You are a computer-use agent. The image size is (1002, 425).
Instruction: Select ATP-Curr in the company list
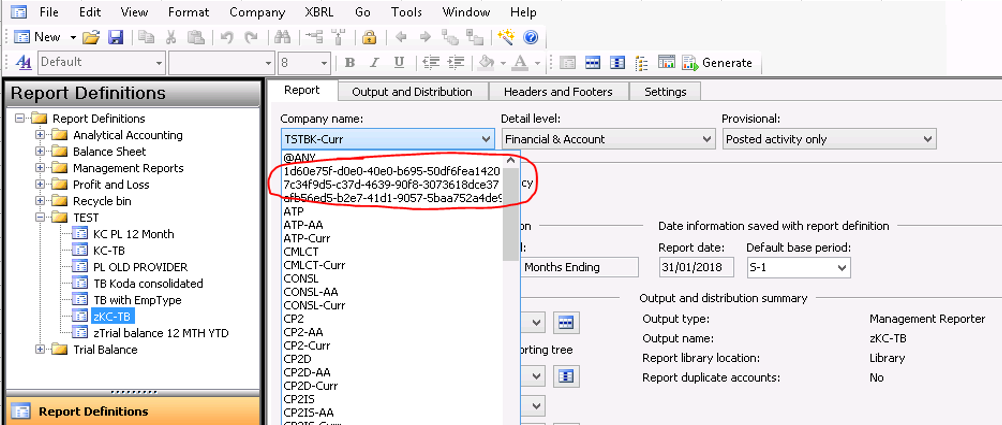click(392, 238)
